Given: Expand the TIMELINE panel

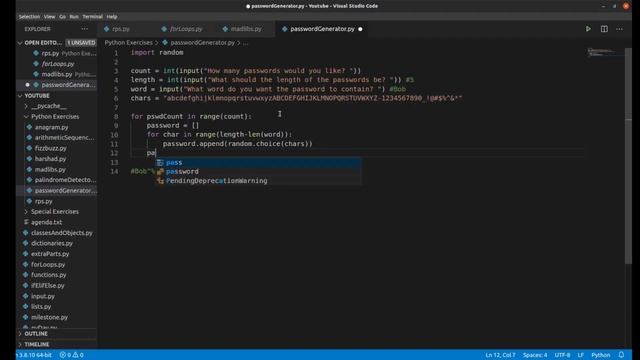Looking at the screenshot, I should (x=20, y=344).
